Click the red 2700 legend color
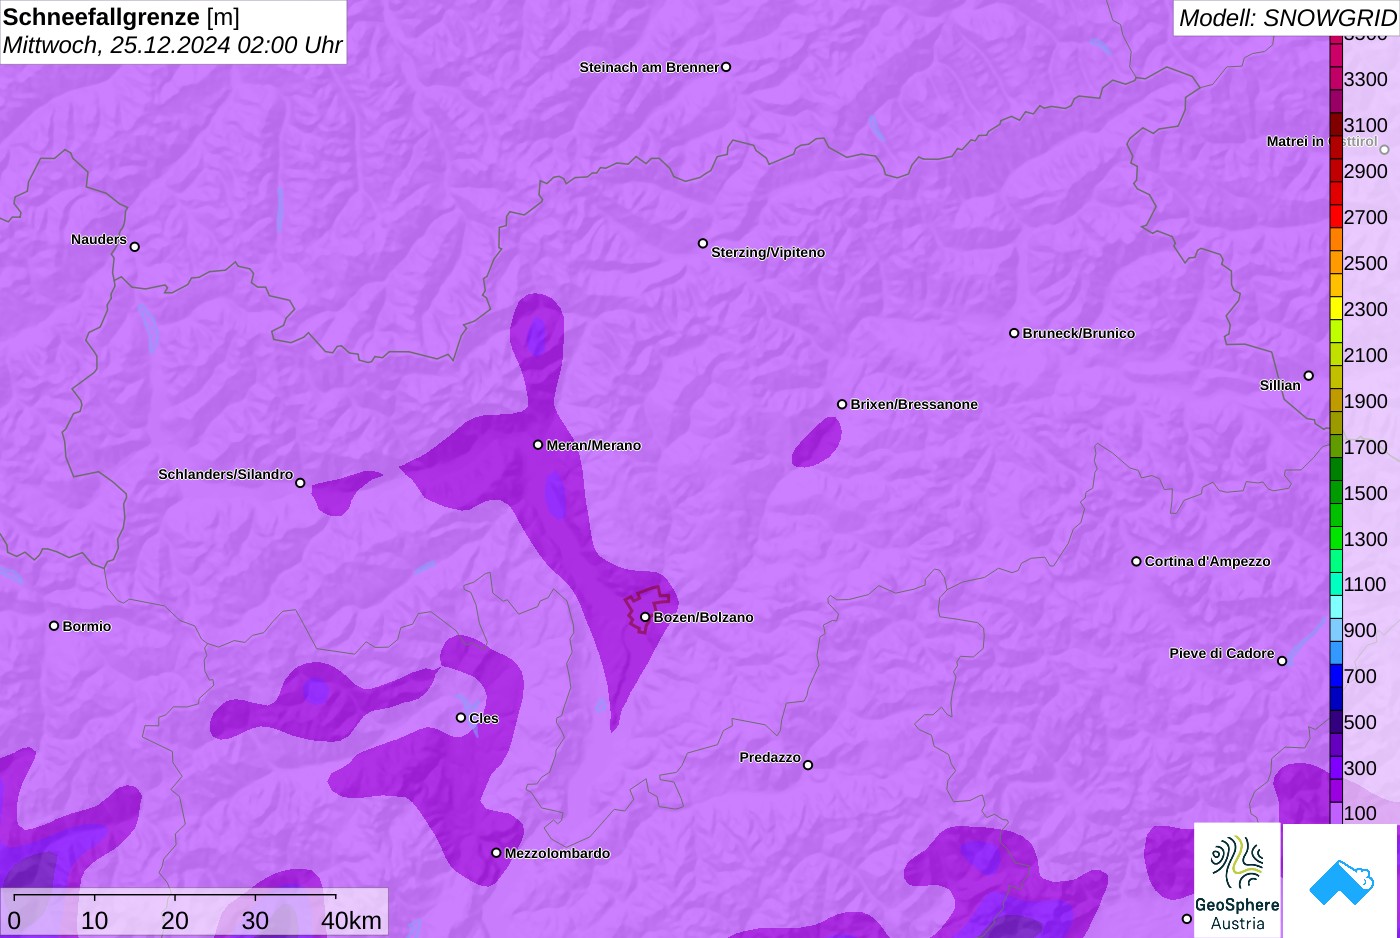The image size is (1400, 938). pos(1336,217)
